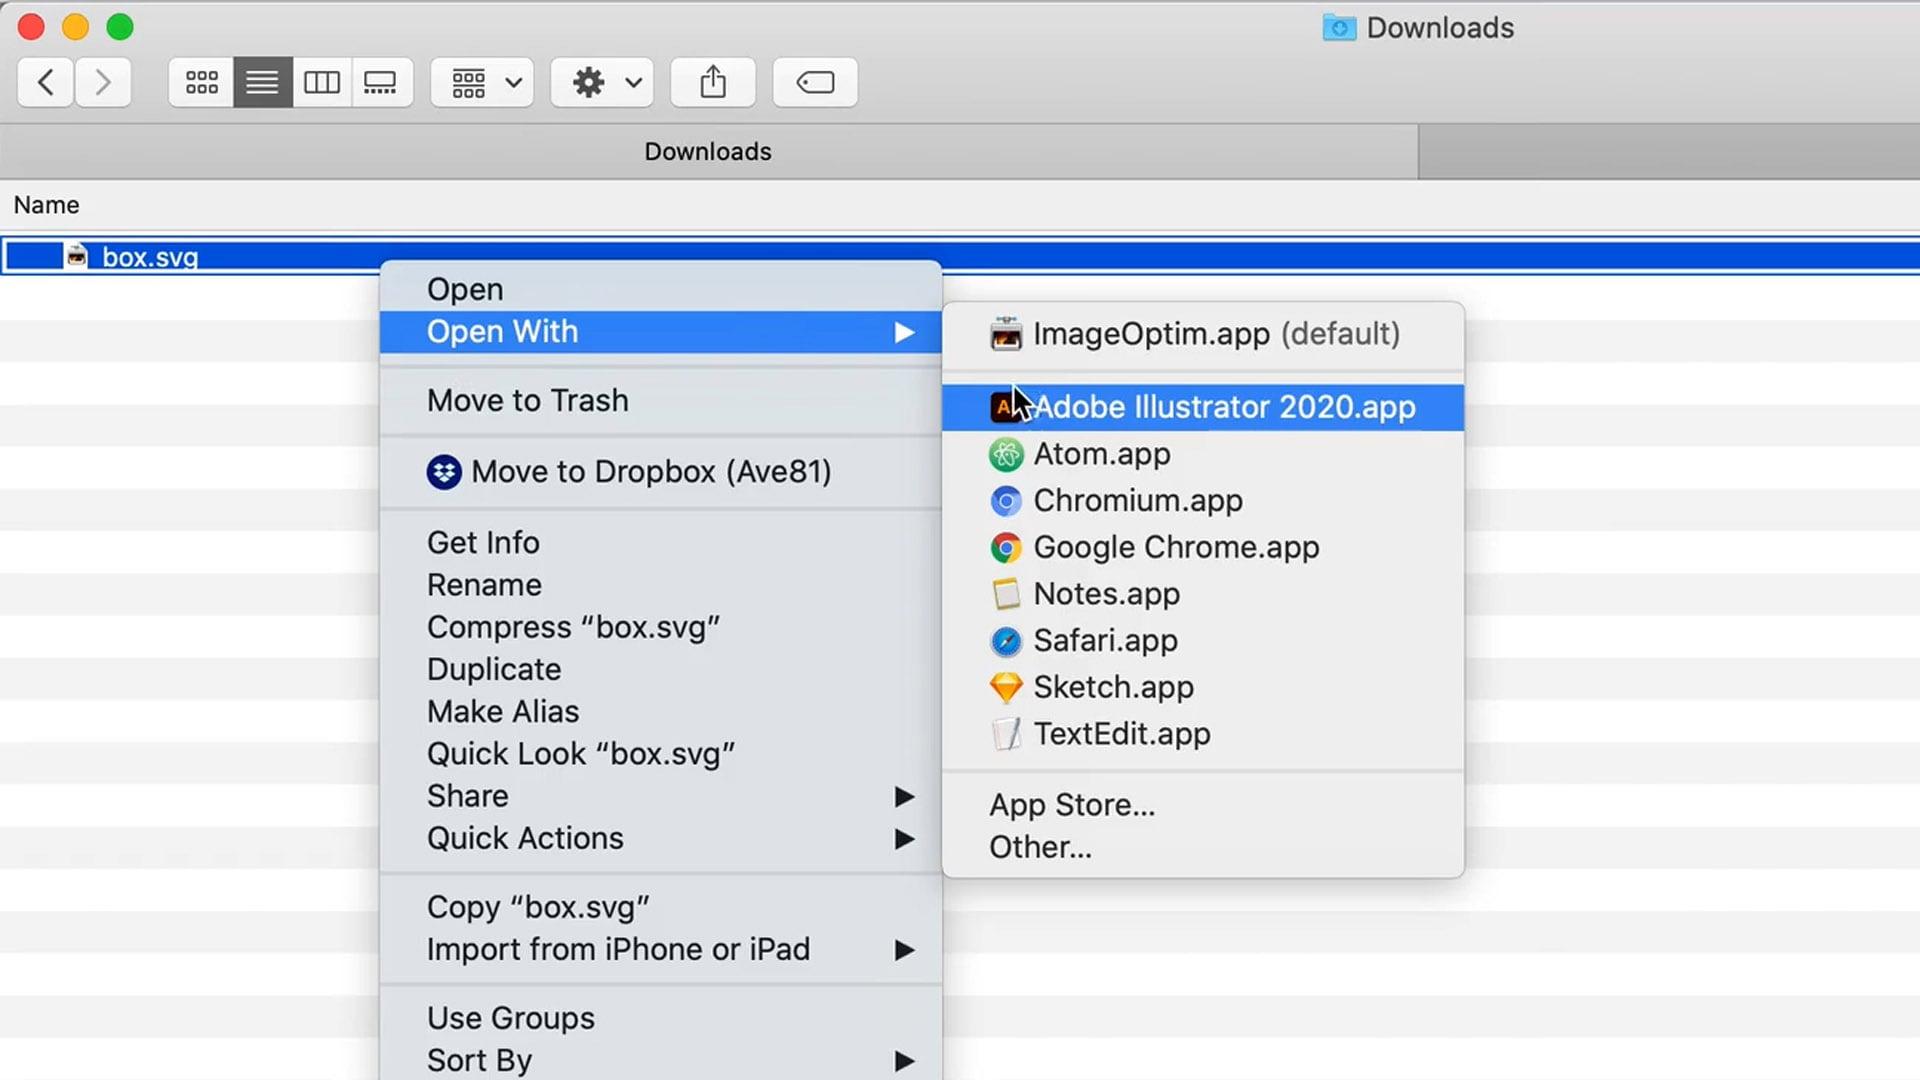Select Move to Dropbox (Ave81)
1920x1080 pixels.
pos(650,471)
